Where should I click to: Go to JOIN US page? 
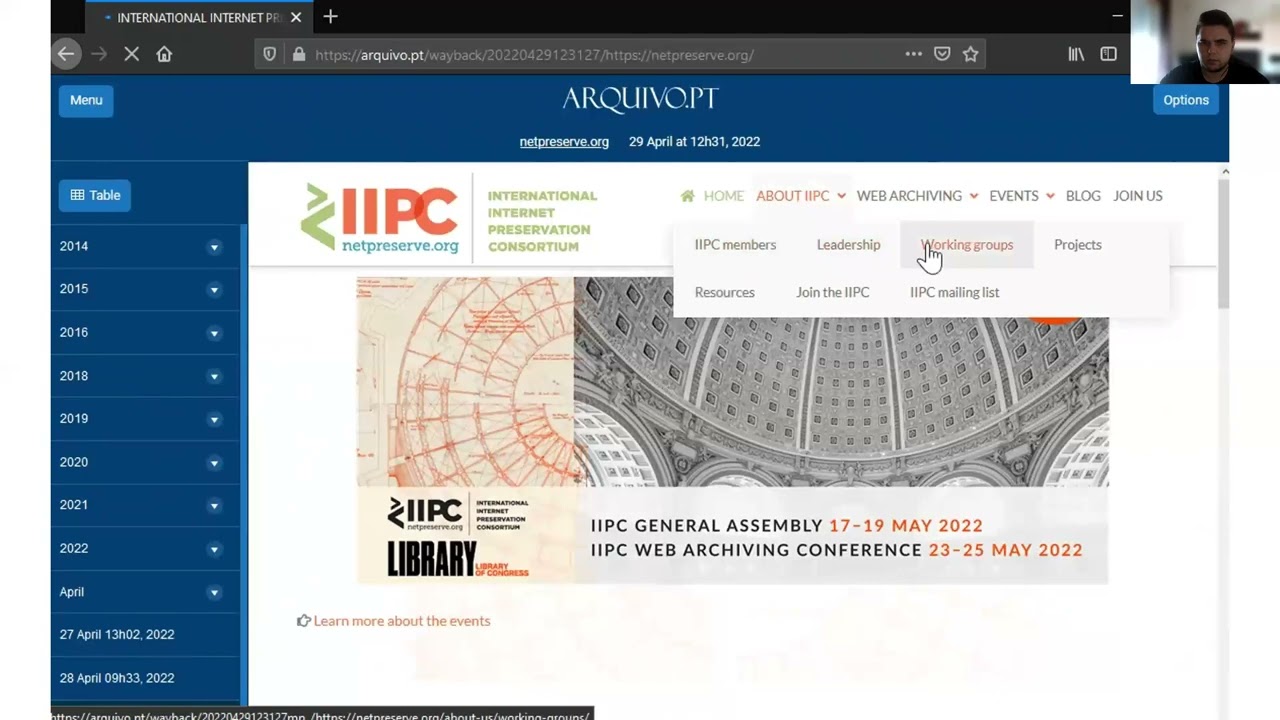[x=1138, y=196]
